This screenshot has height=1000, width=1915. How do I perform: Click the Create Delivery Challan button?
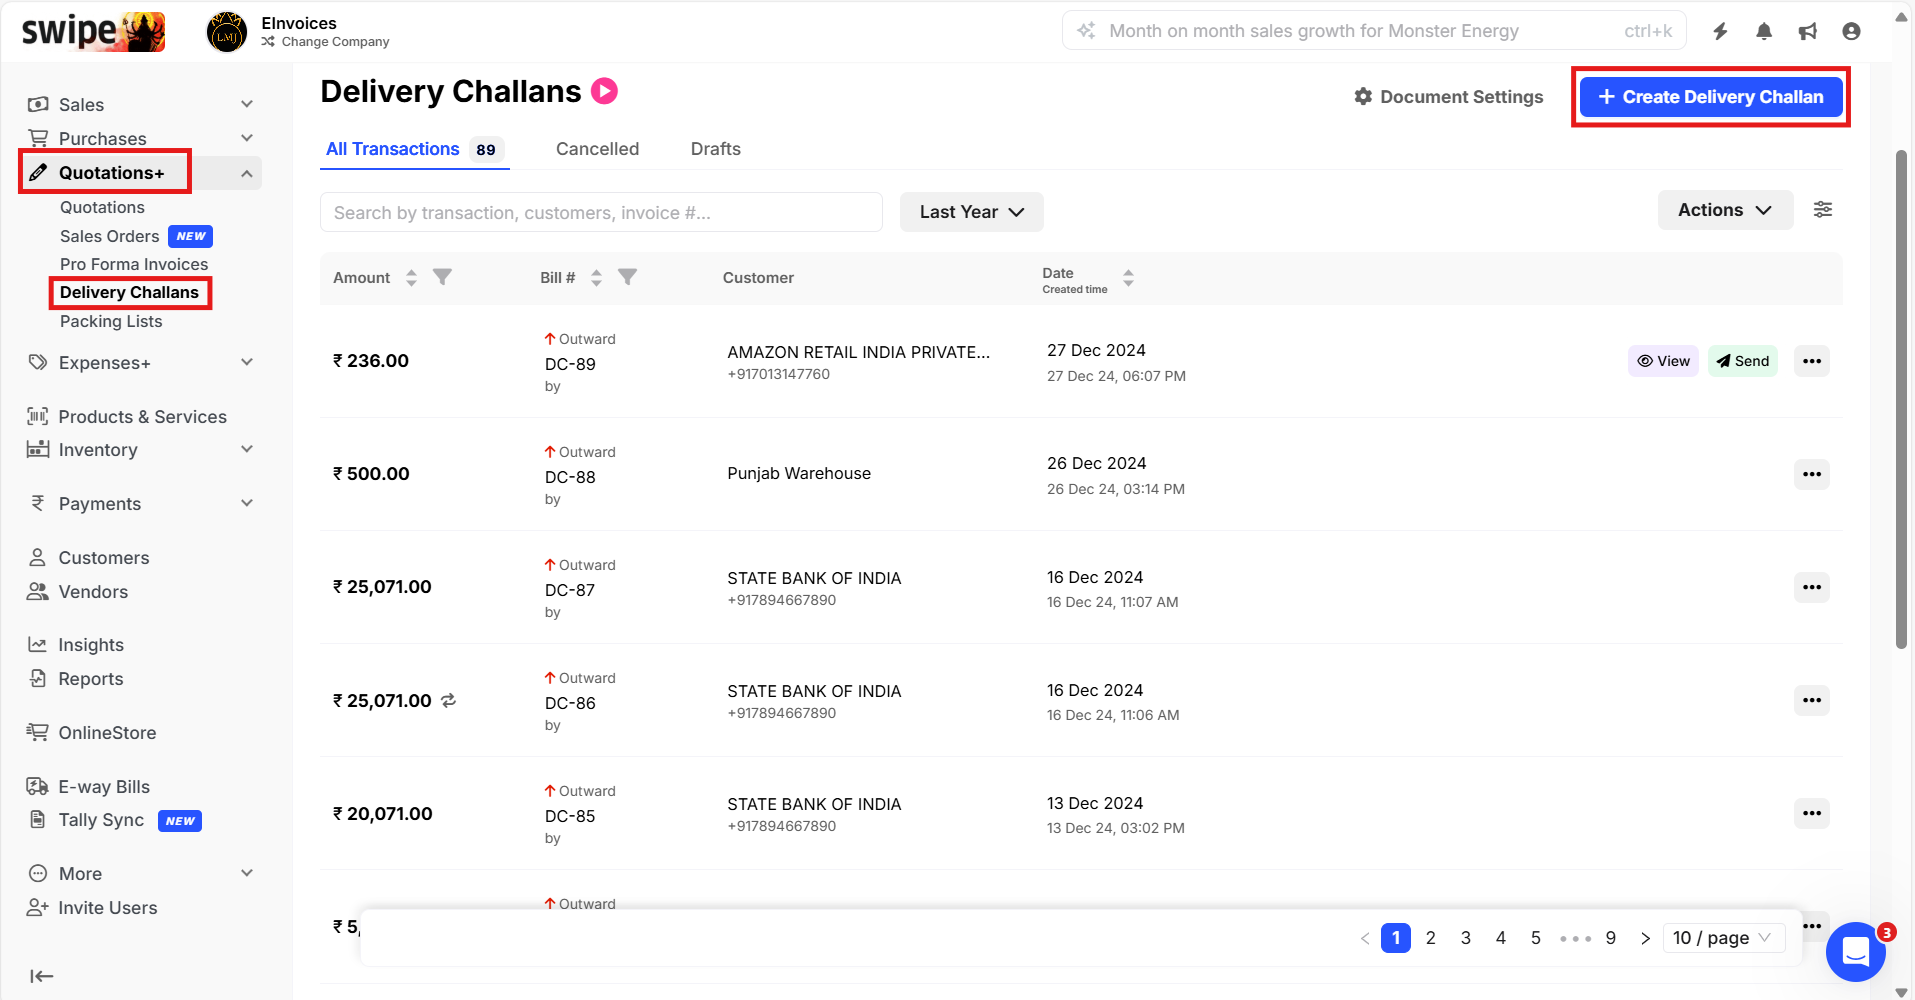click(x=1710, y=97)
